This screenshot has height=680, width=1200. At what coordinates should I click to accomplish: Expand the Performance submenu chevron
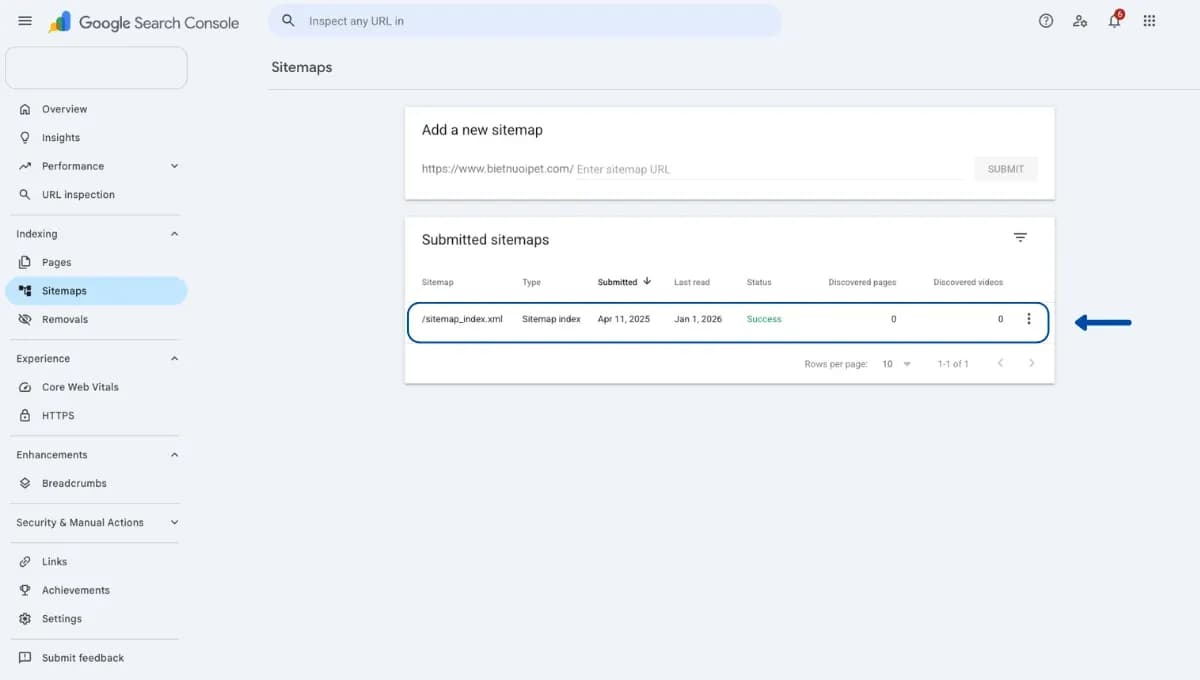pos(174,166)
